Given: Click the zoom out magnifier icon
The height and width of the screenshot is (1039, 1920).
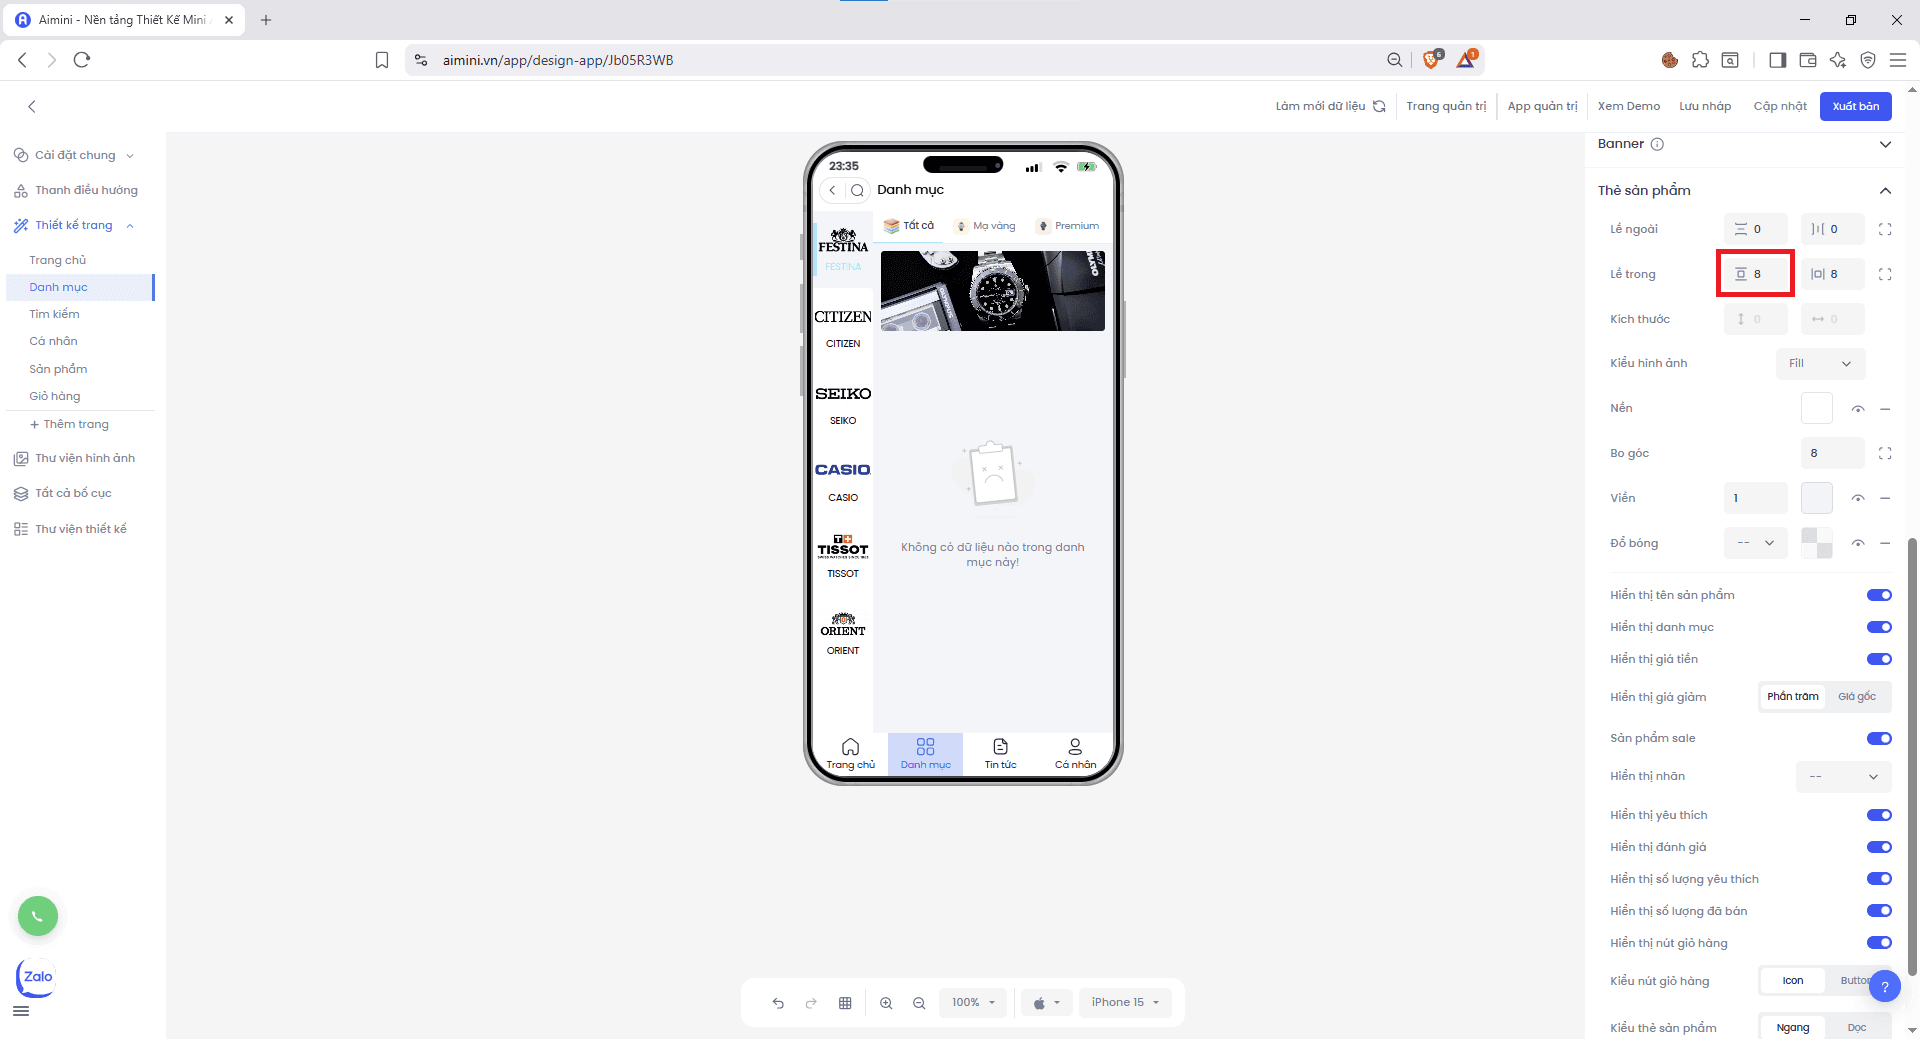Looking at the screenshot, I should [919, 1003].
